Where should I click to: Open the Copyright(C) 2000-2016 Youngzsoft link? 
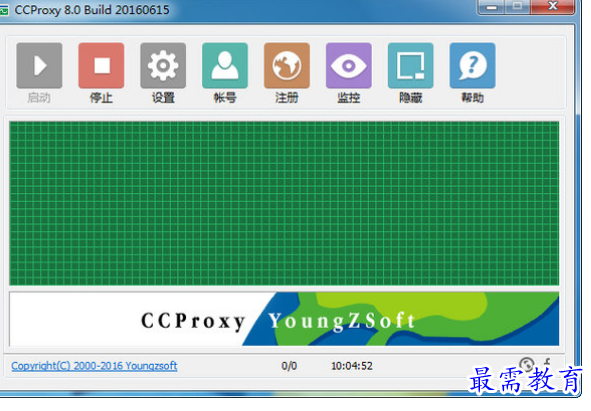point(94,366)
